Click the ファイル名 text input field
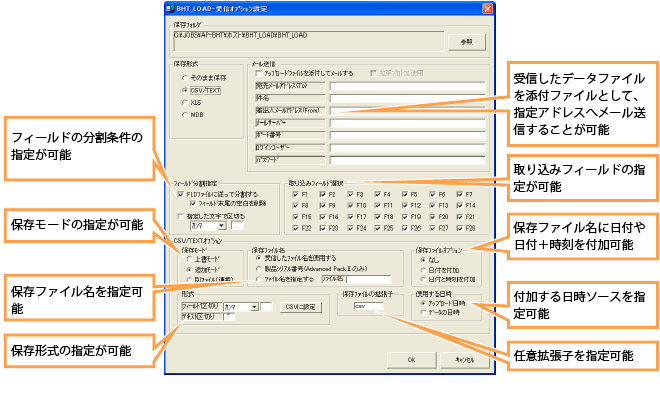 [x=369, y=279]
